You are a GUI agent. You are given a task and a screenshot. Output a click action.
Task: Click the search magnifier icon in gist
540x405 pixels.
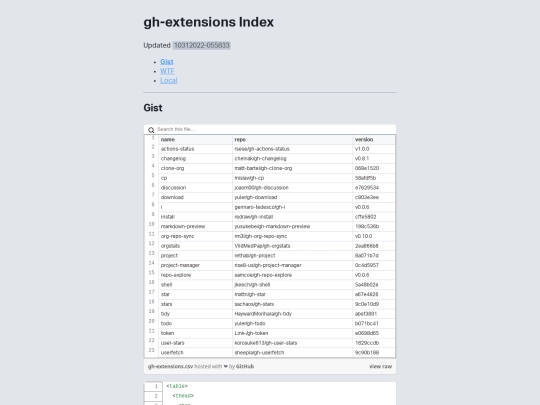[x=151, y=130]
